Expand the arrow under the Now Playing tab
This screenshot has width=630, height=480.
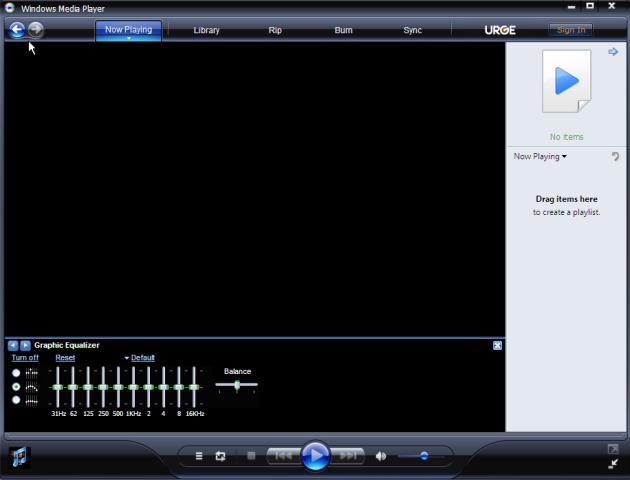click(x=129, y=38)
